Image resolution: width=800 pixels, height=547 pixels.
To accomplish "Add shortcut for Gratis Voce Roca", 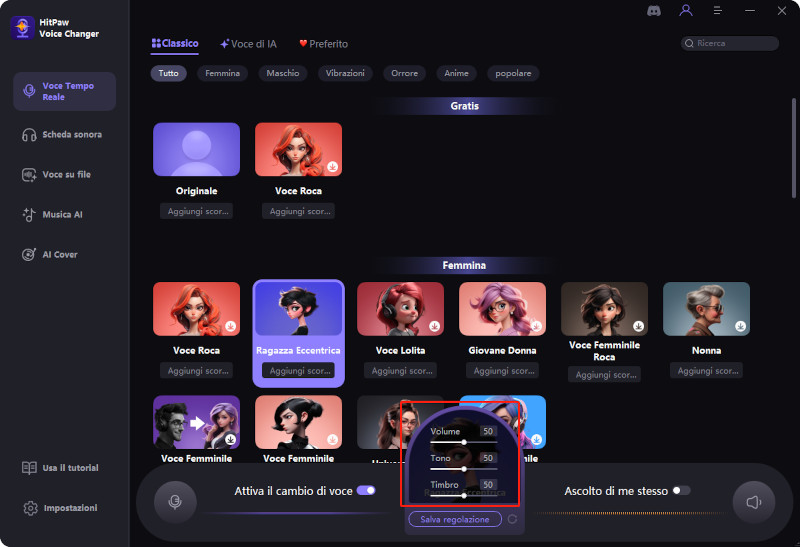I will [298, 211].
